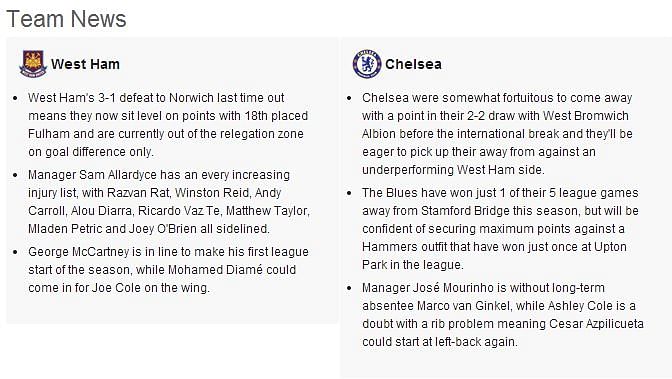Image resolution: width=672 pixels, height=379 pixels.
Task: Click the West Ham team name
Action: (85, 64)
